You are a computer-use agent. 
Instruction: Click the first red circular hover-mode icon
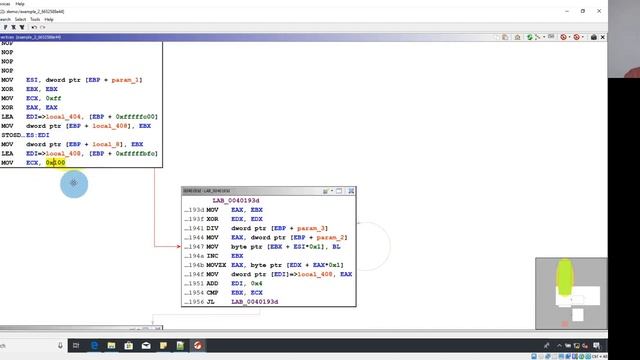click(x=564, y=37)
